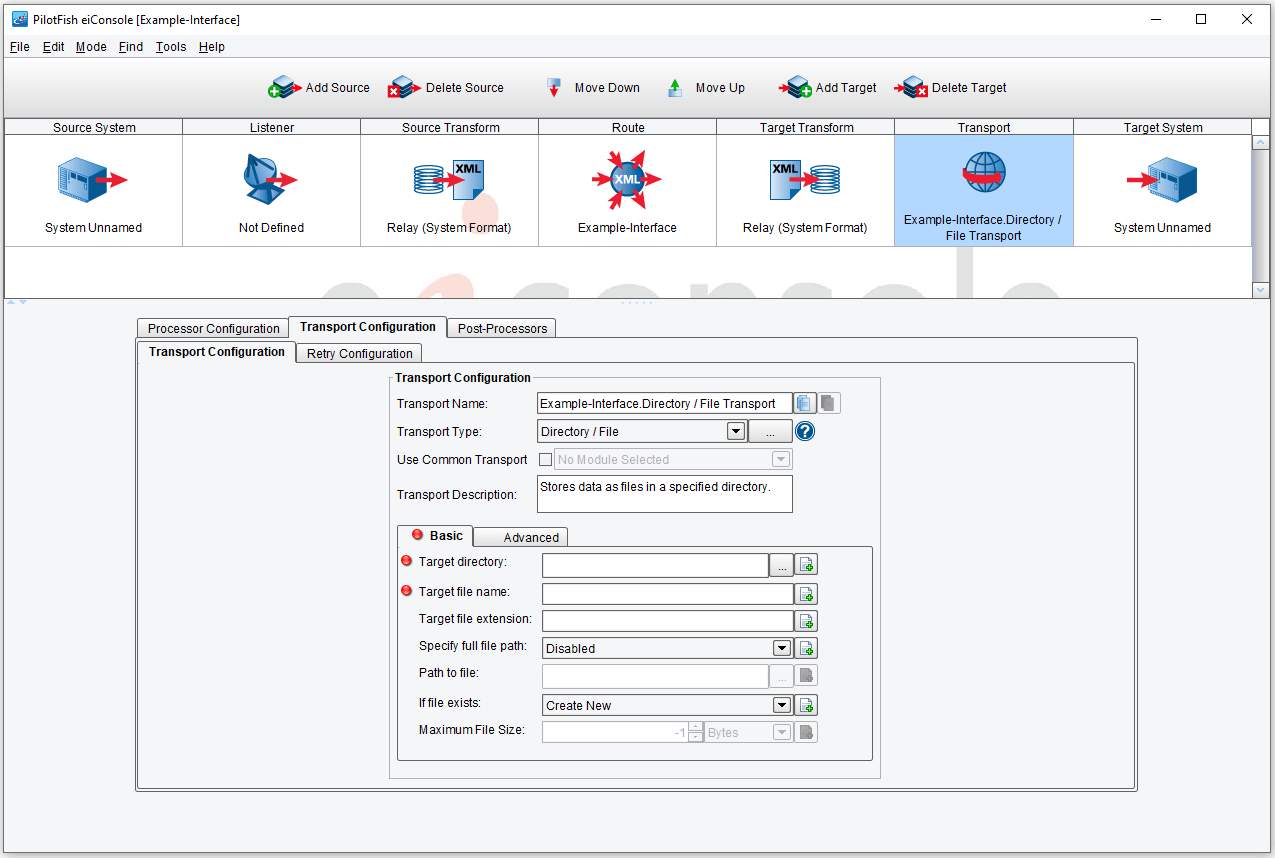Click ellipsis button next to Transport Type

pos(770,431)
